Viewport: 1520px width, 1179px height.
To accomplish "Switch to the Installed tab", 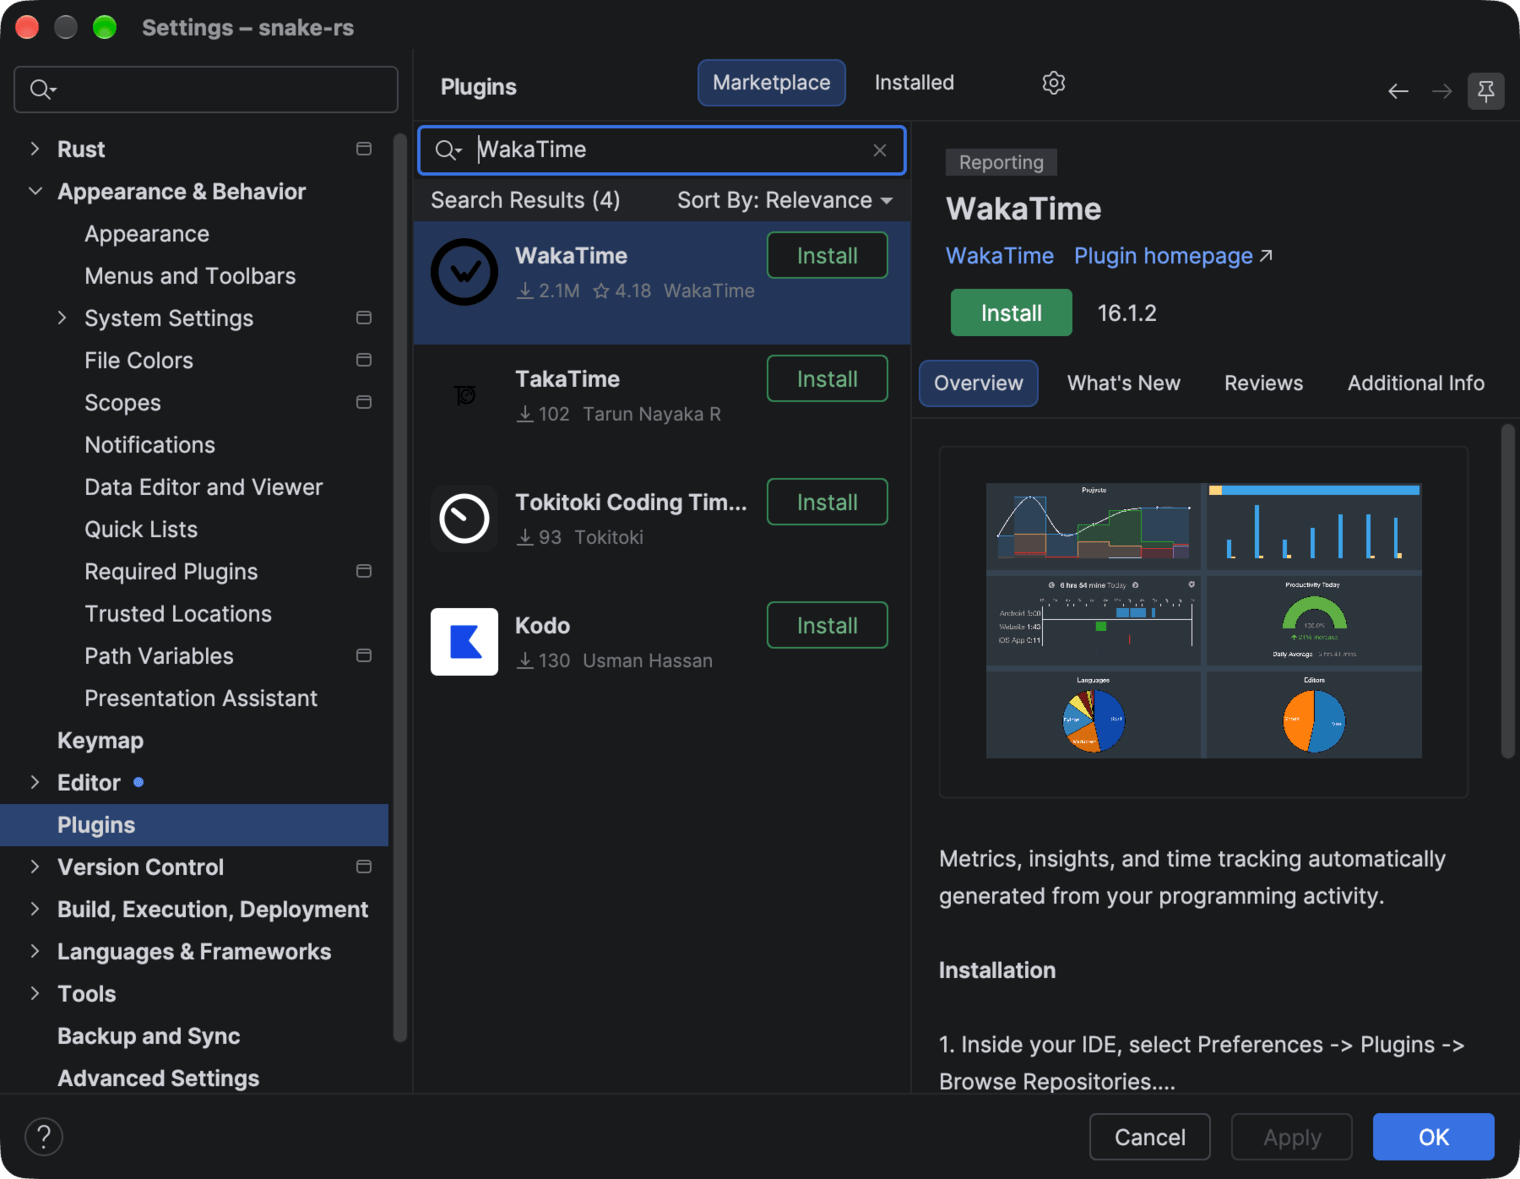I will pyautogui.click(x=914, y=83).
